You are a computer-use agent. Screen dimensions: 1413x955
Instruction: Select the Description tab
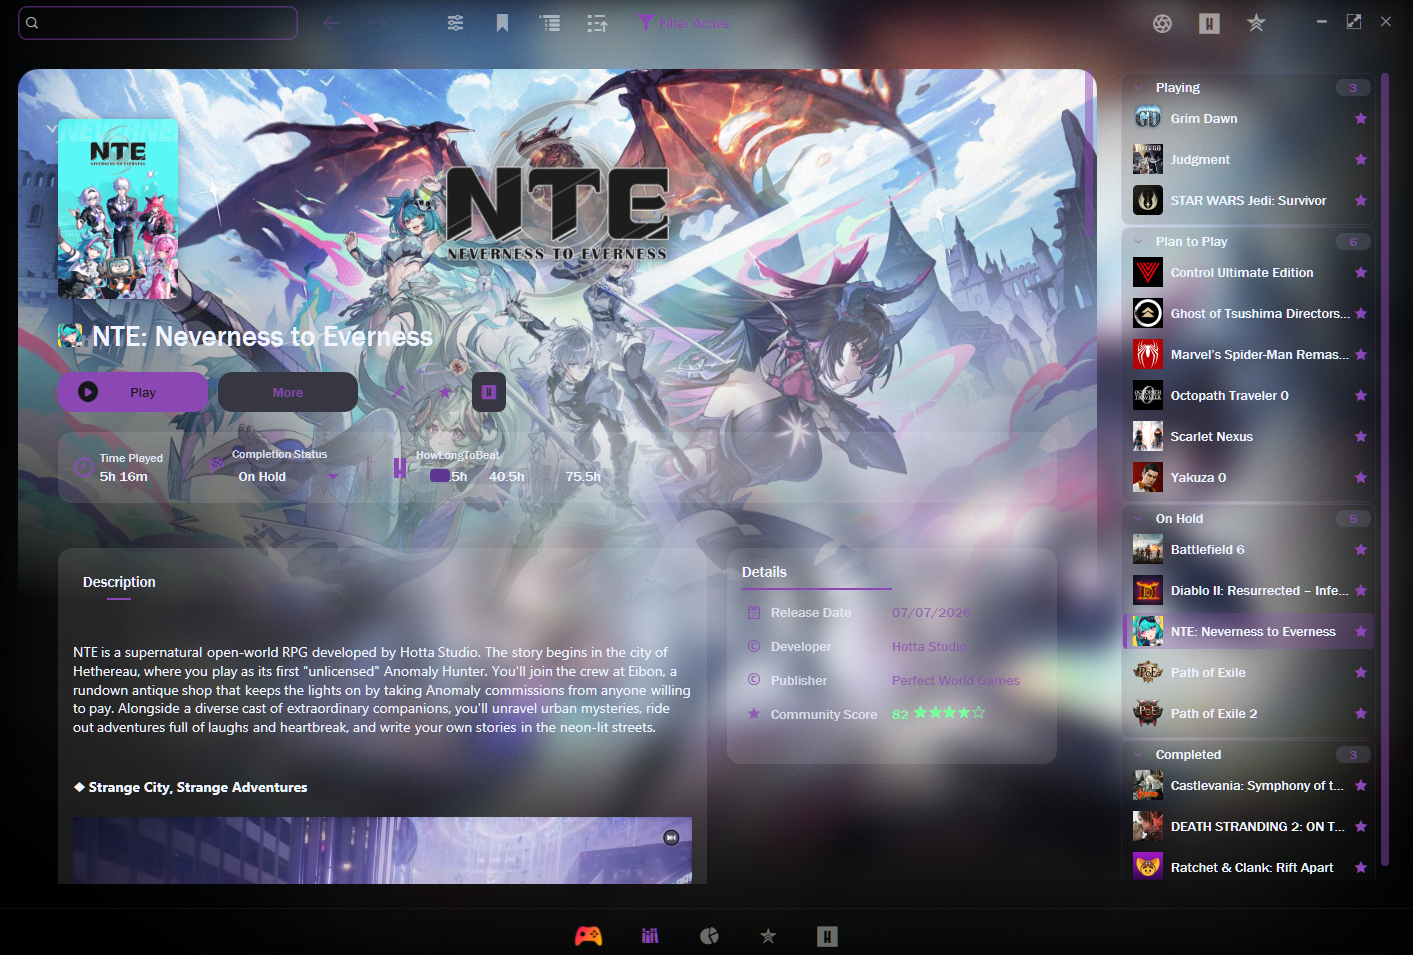click(119, 582)
